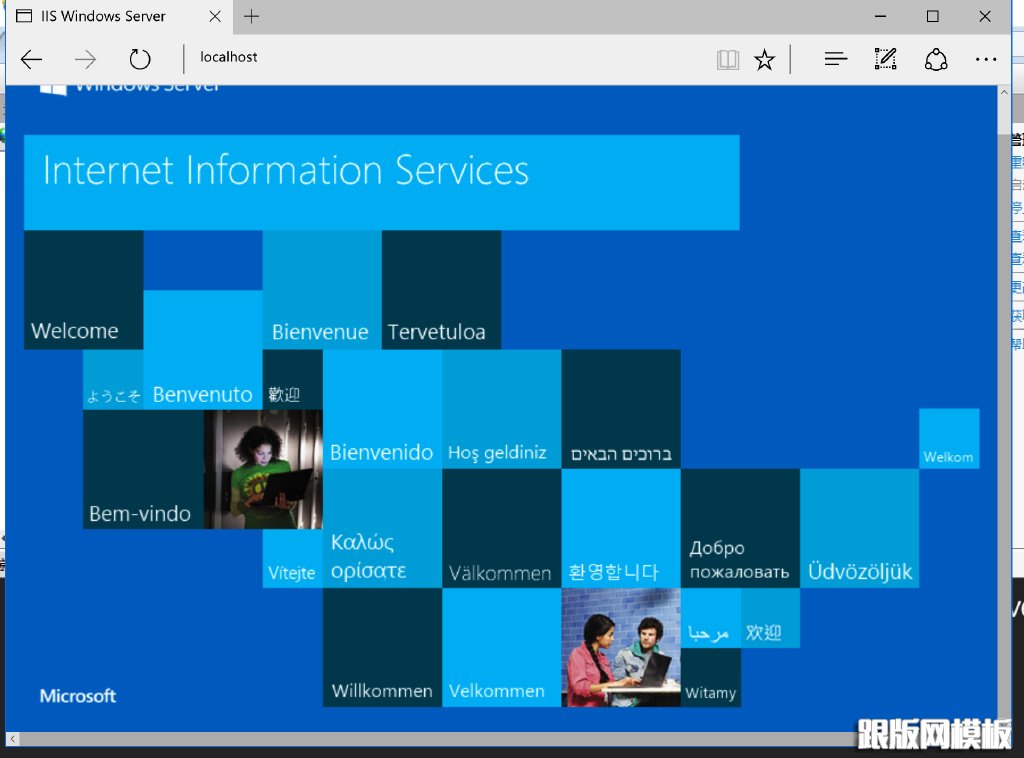This screenshot has height=758, width=1024.
Task: Open a new tab with plus button
Action: pyautogui.click(x=252, y=16)
